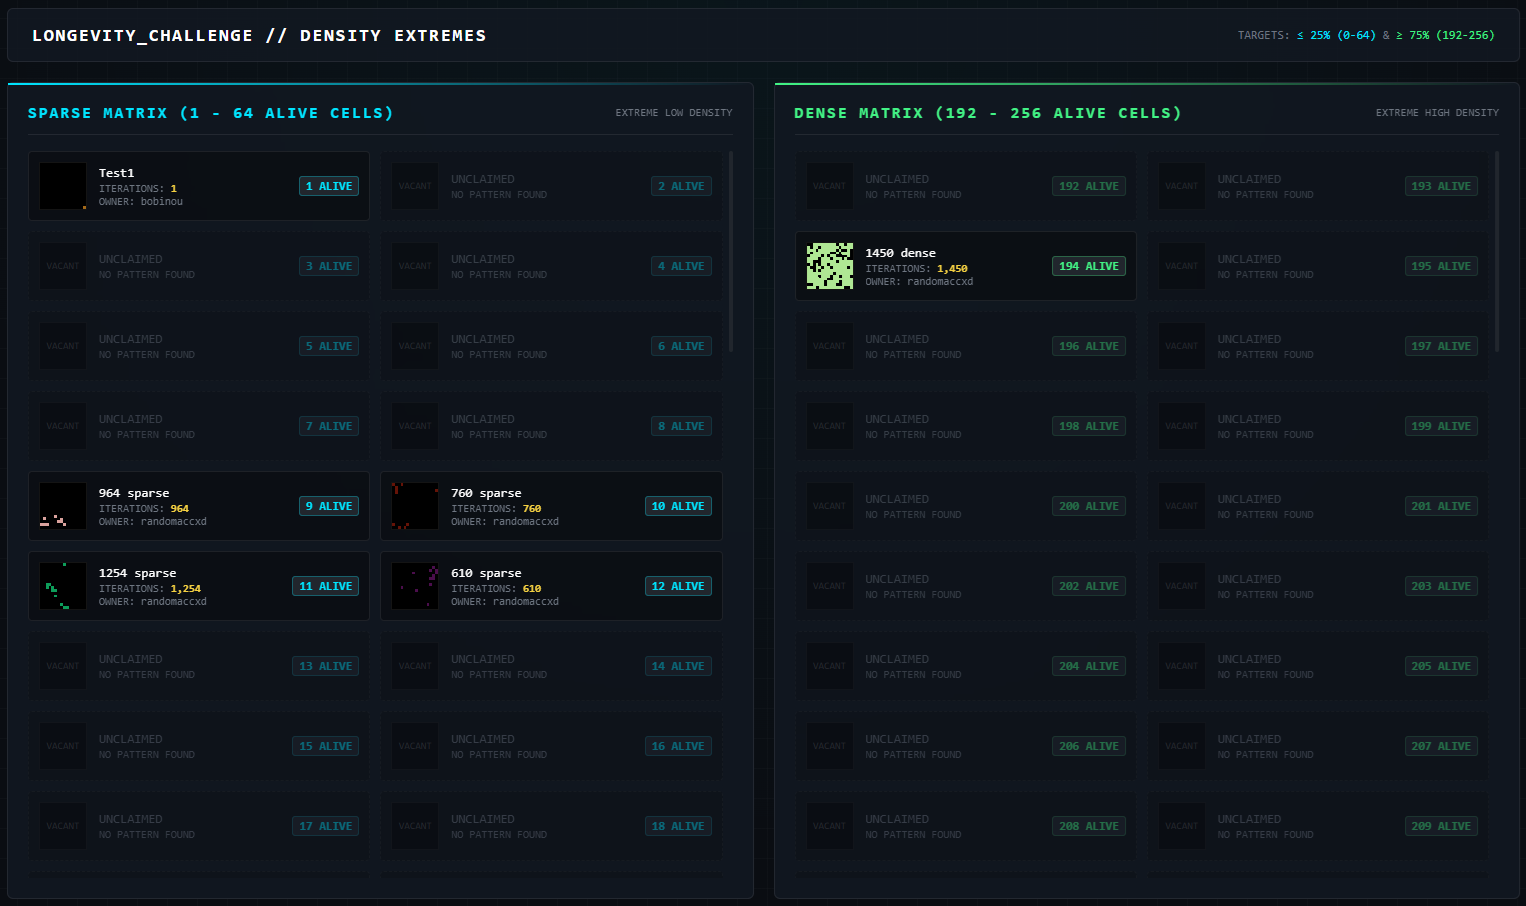Open the Test1 pattern thumbnail
This screenshot has width=1526, height=906.
tap(63, 186)
